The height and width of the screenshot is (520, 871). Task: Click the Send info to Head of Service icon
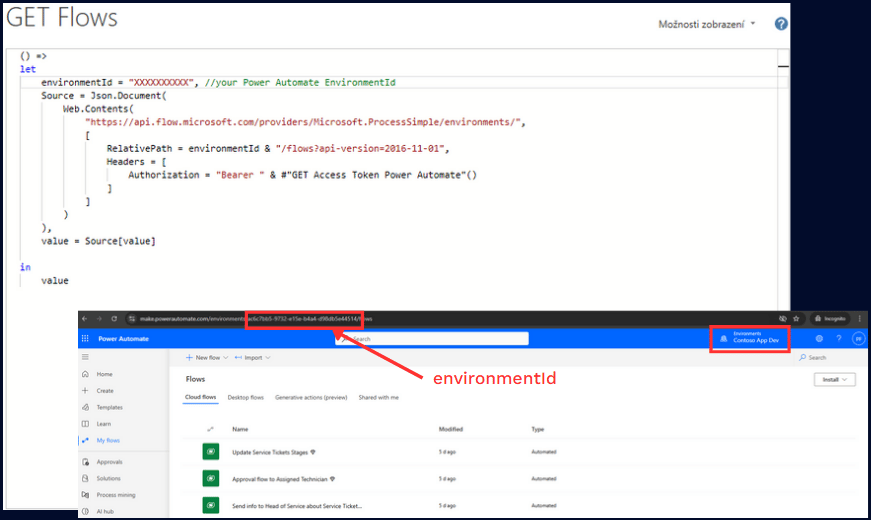(x=211, y=505)
